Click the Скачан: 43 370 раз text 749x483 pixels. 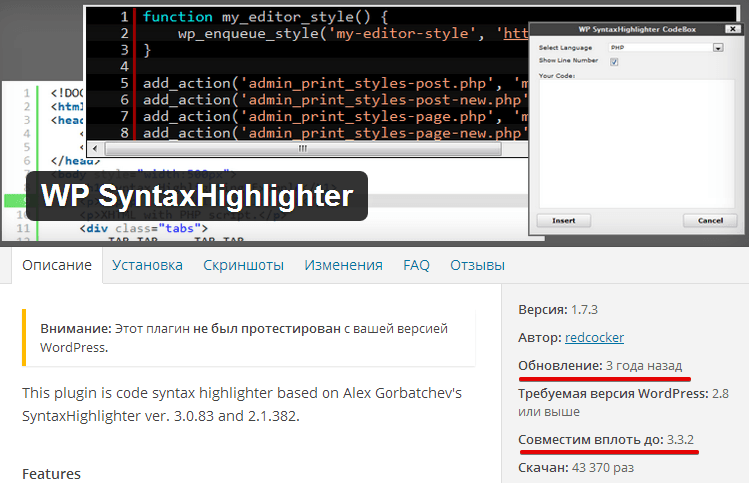(x=576, y=468)
